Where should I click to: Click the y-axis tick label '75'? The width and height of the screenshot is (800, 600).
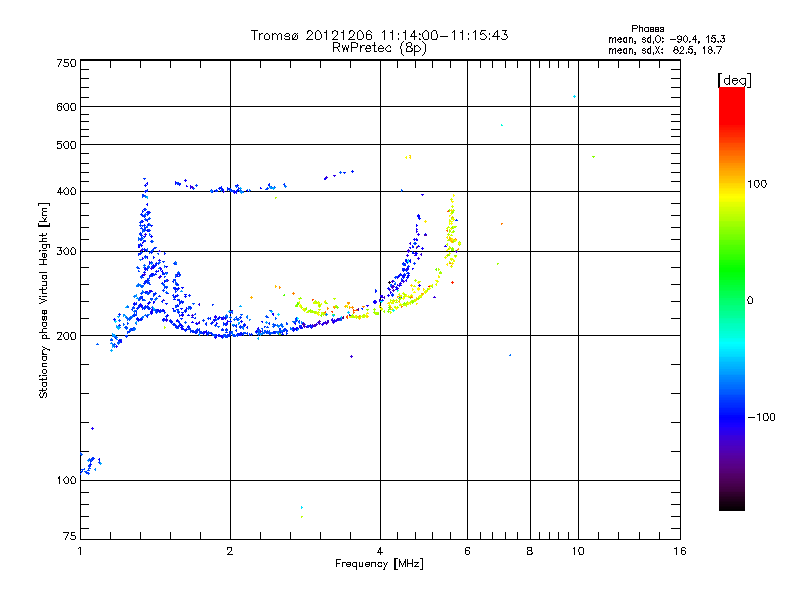click(70, 536)
